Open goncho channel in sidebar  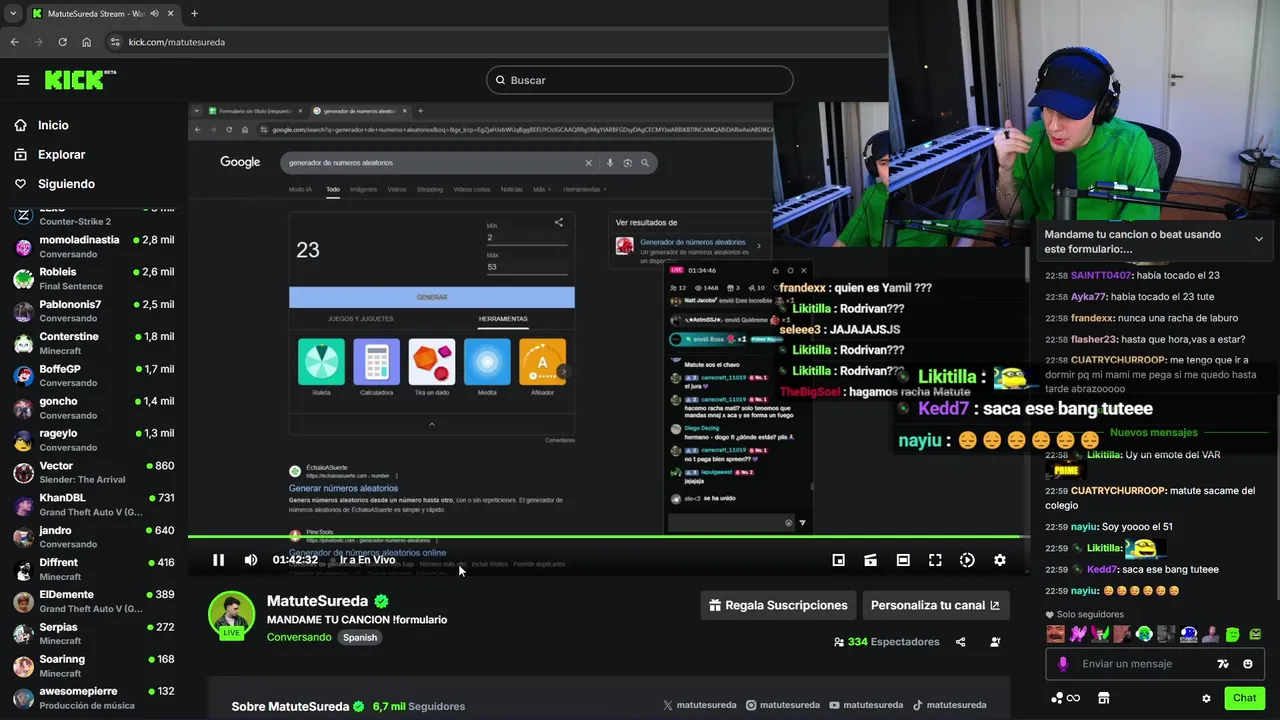pos(92,408)
